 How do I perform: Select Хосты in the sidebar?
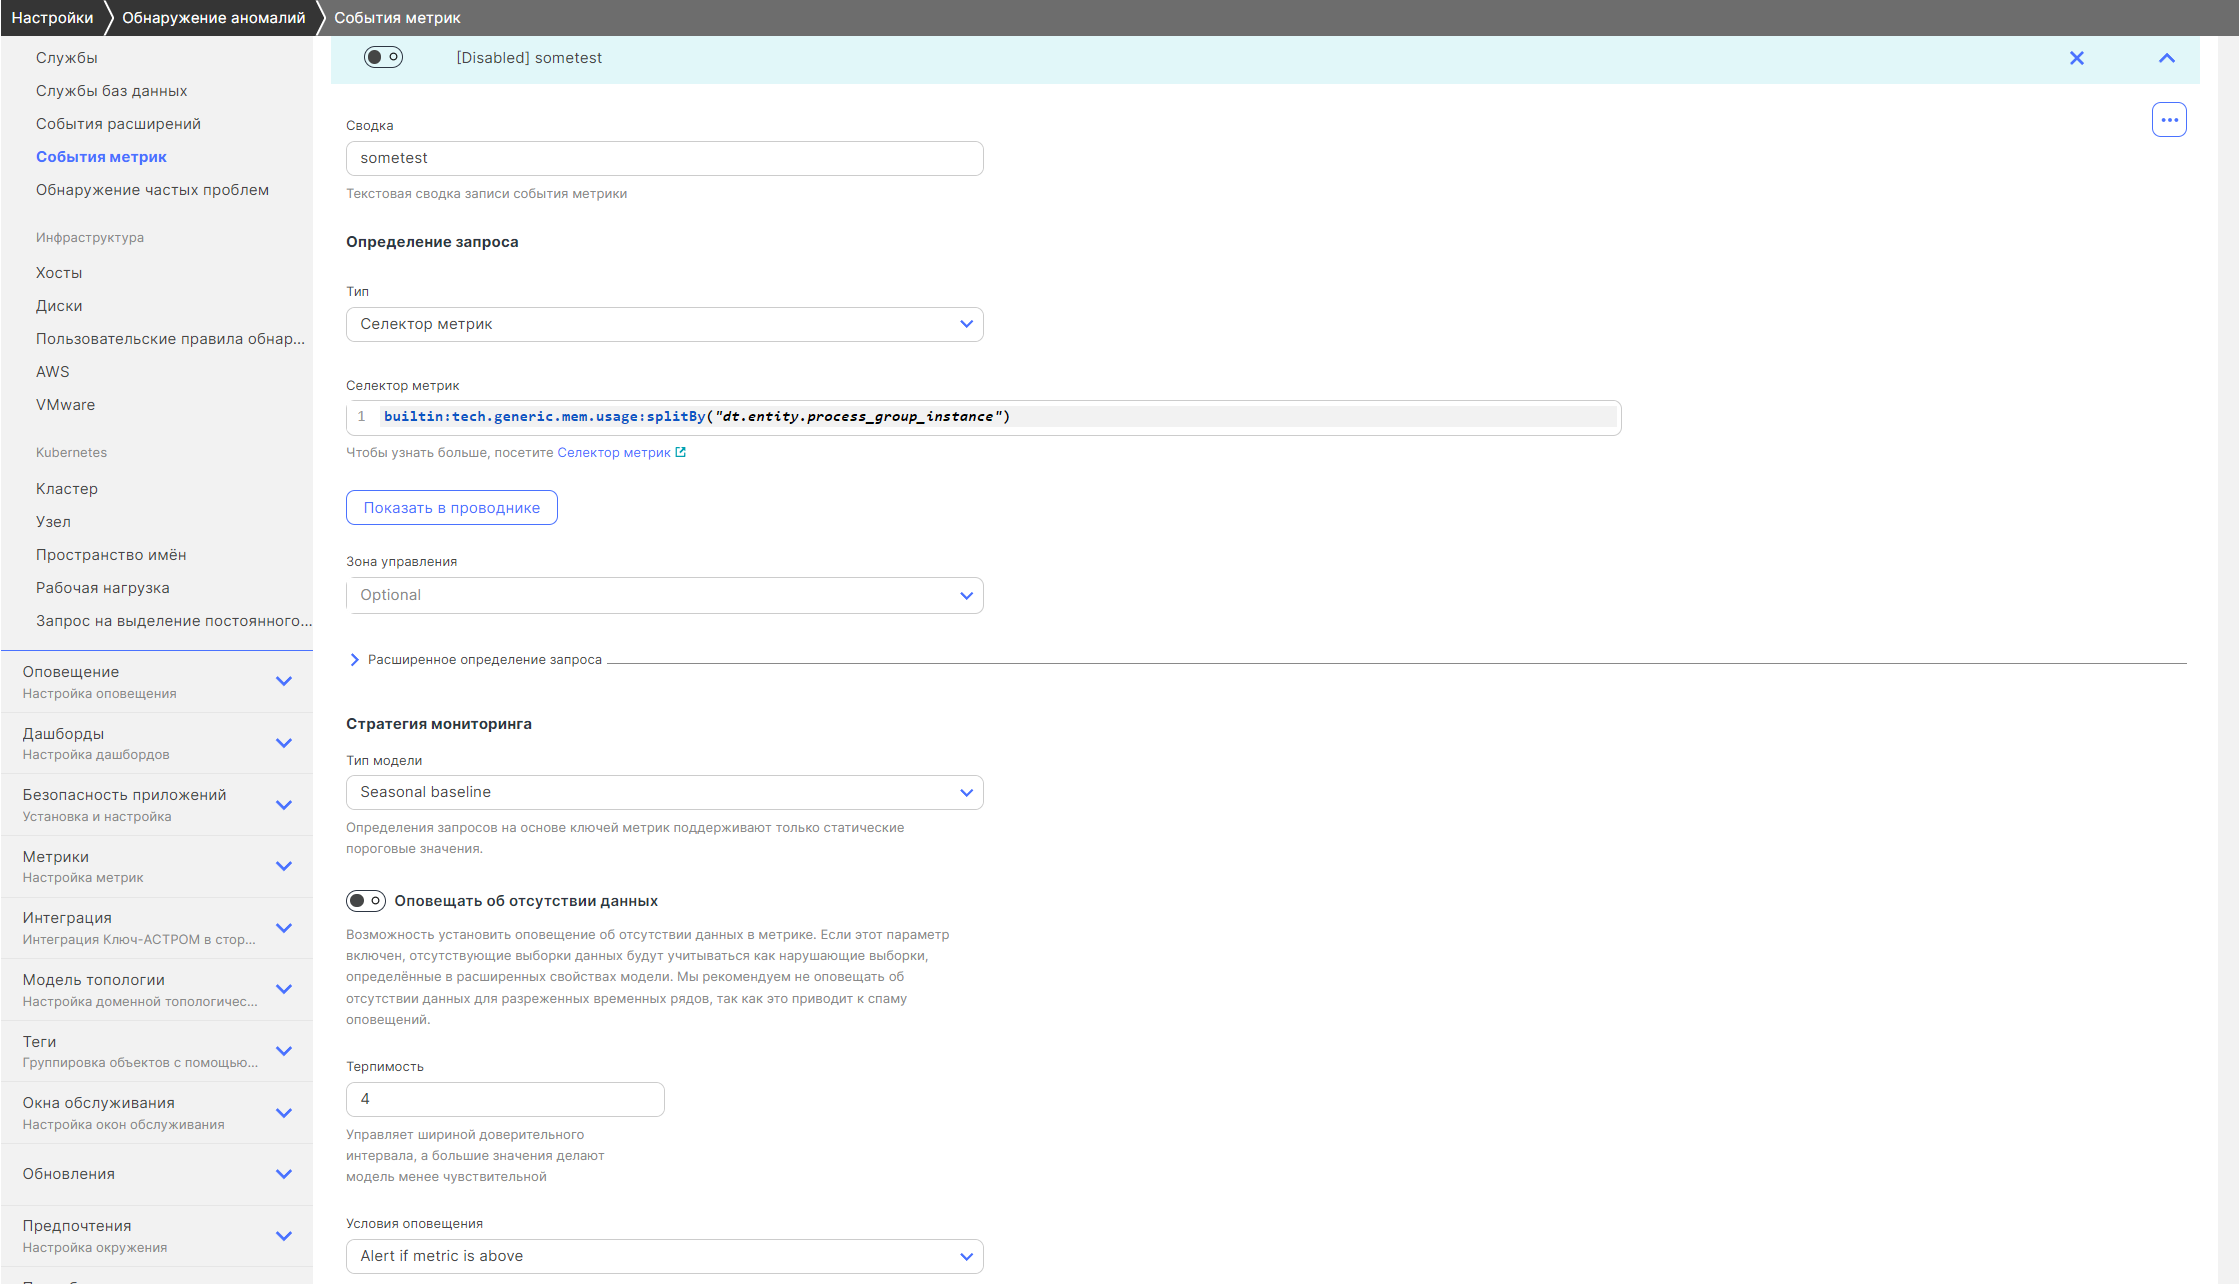[59, 273]
